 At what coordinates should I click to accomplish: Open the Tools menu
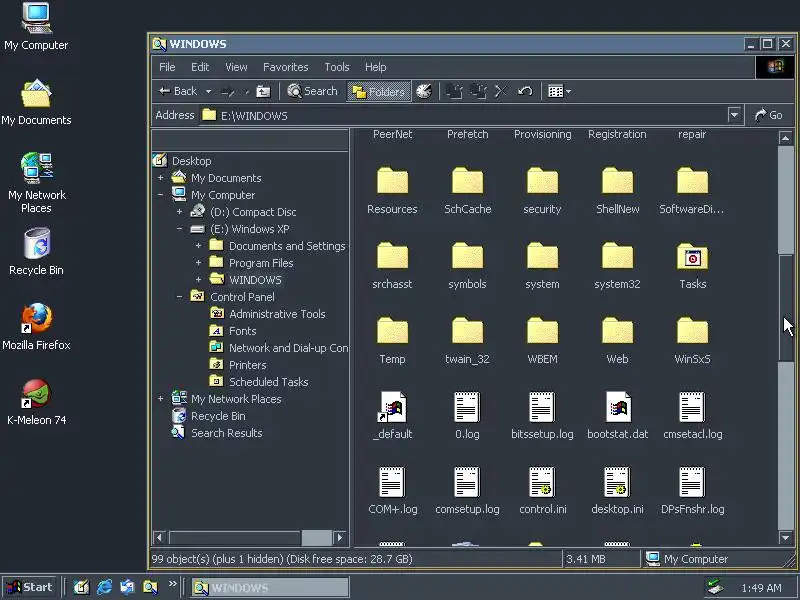tap(337, 67)
